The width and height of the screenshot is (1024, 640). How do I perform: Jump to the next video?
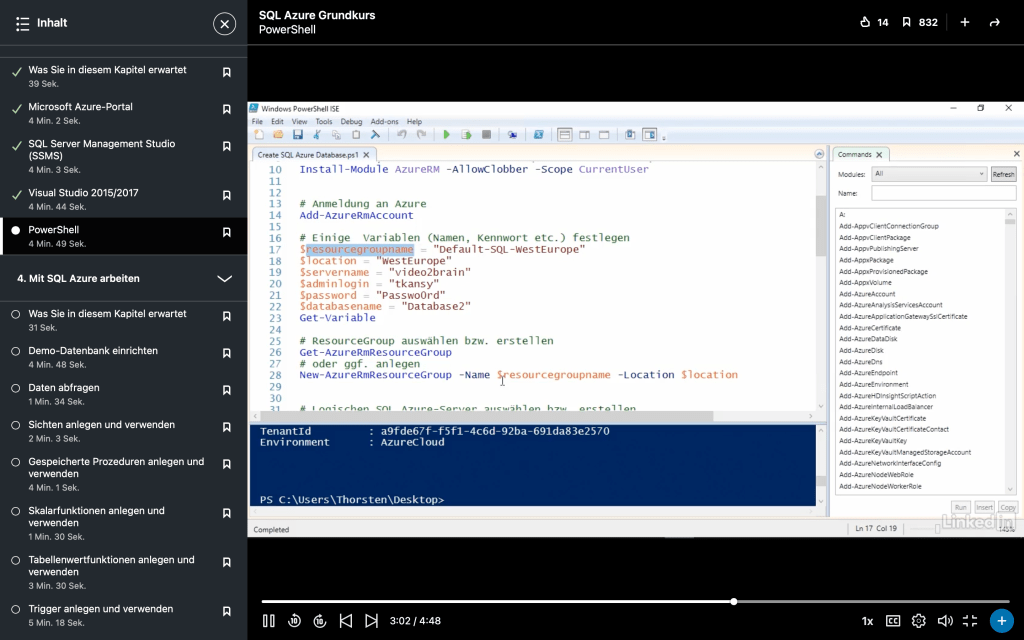371,621
